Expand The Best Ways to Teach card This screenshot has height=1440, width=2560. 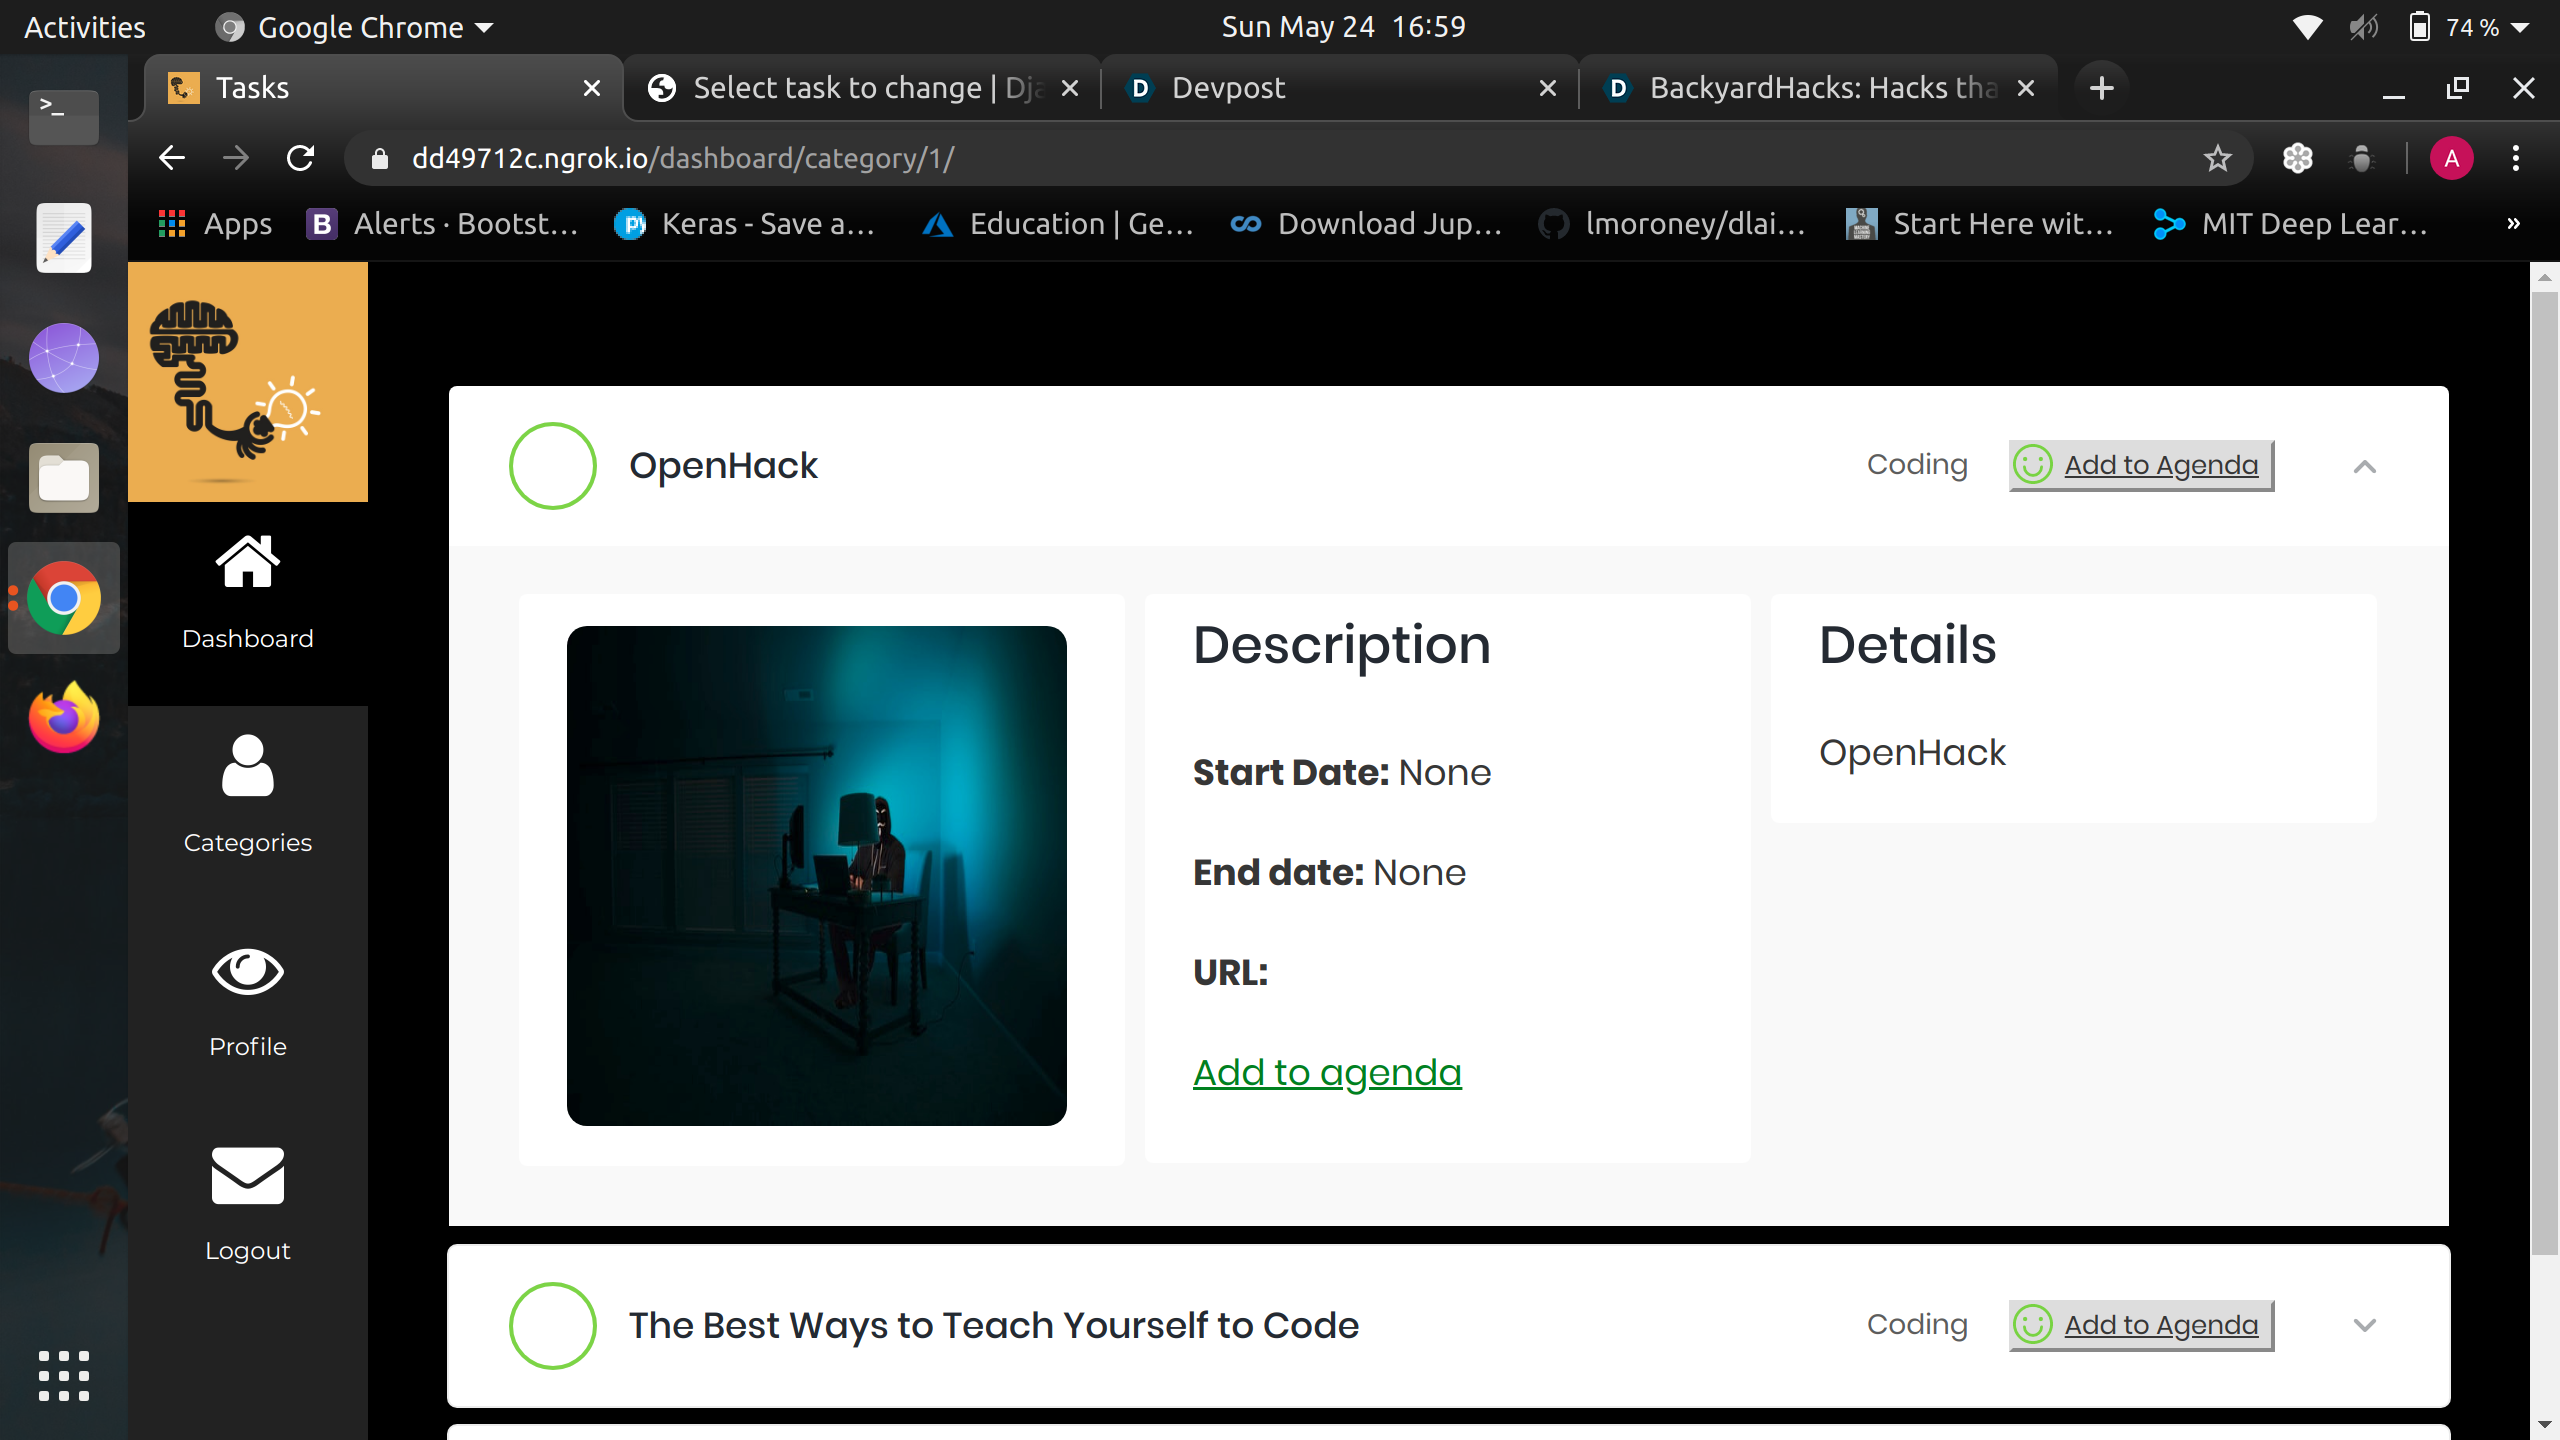click(x=2364, y=1326)
